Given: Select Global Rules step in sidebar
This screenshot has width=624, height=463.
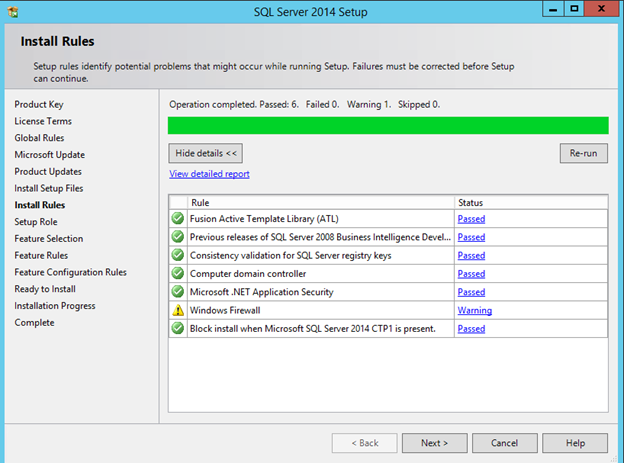Looking at the screenshot, I should tap(39, 138).
